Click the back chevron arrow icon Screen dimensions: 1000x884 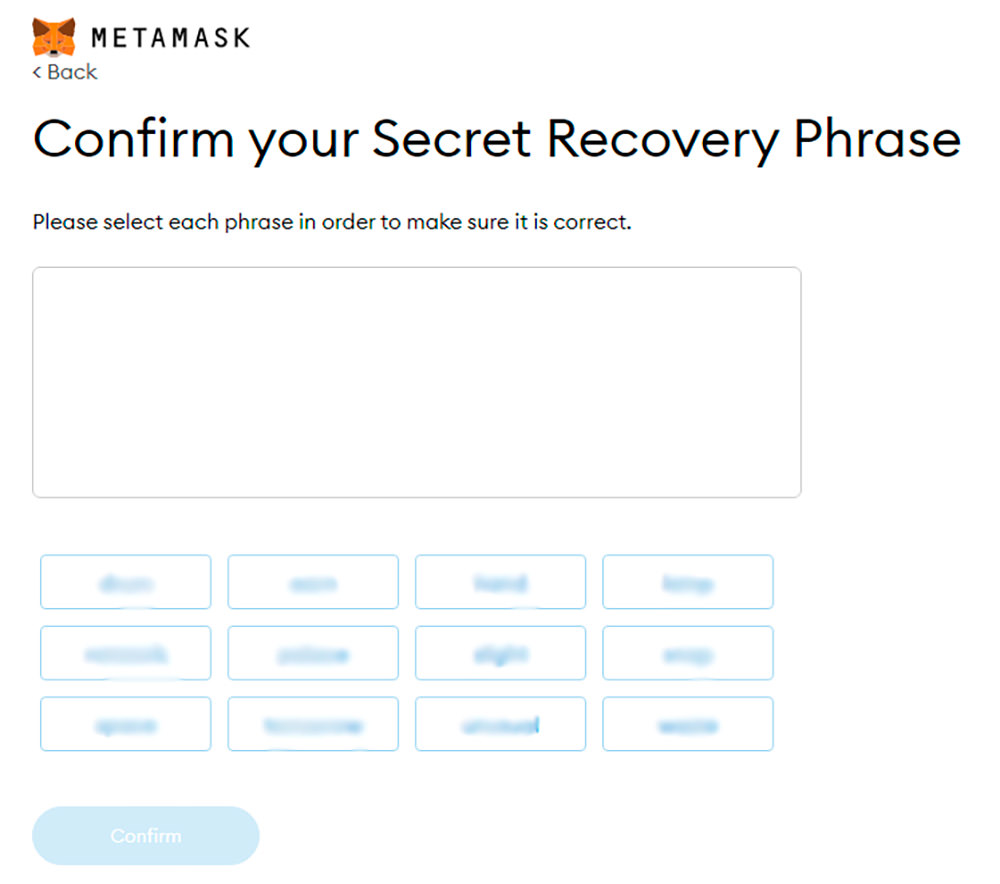[x=37, y=72]
